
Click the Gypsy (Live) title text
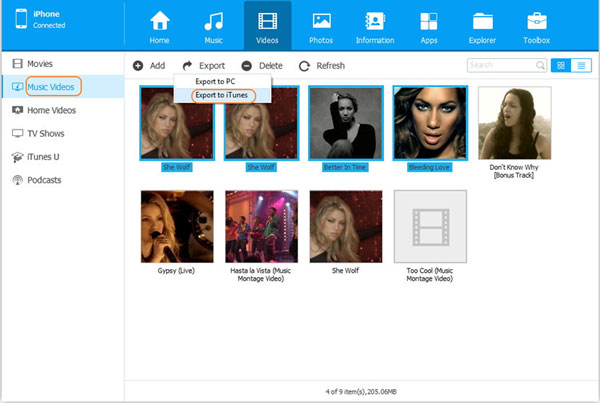click(x=176, y=271)
